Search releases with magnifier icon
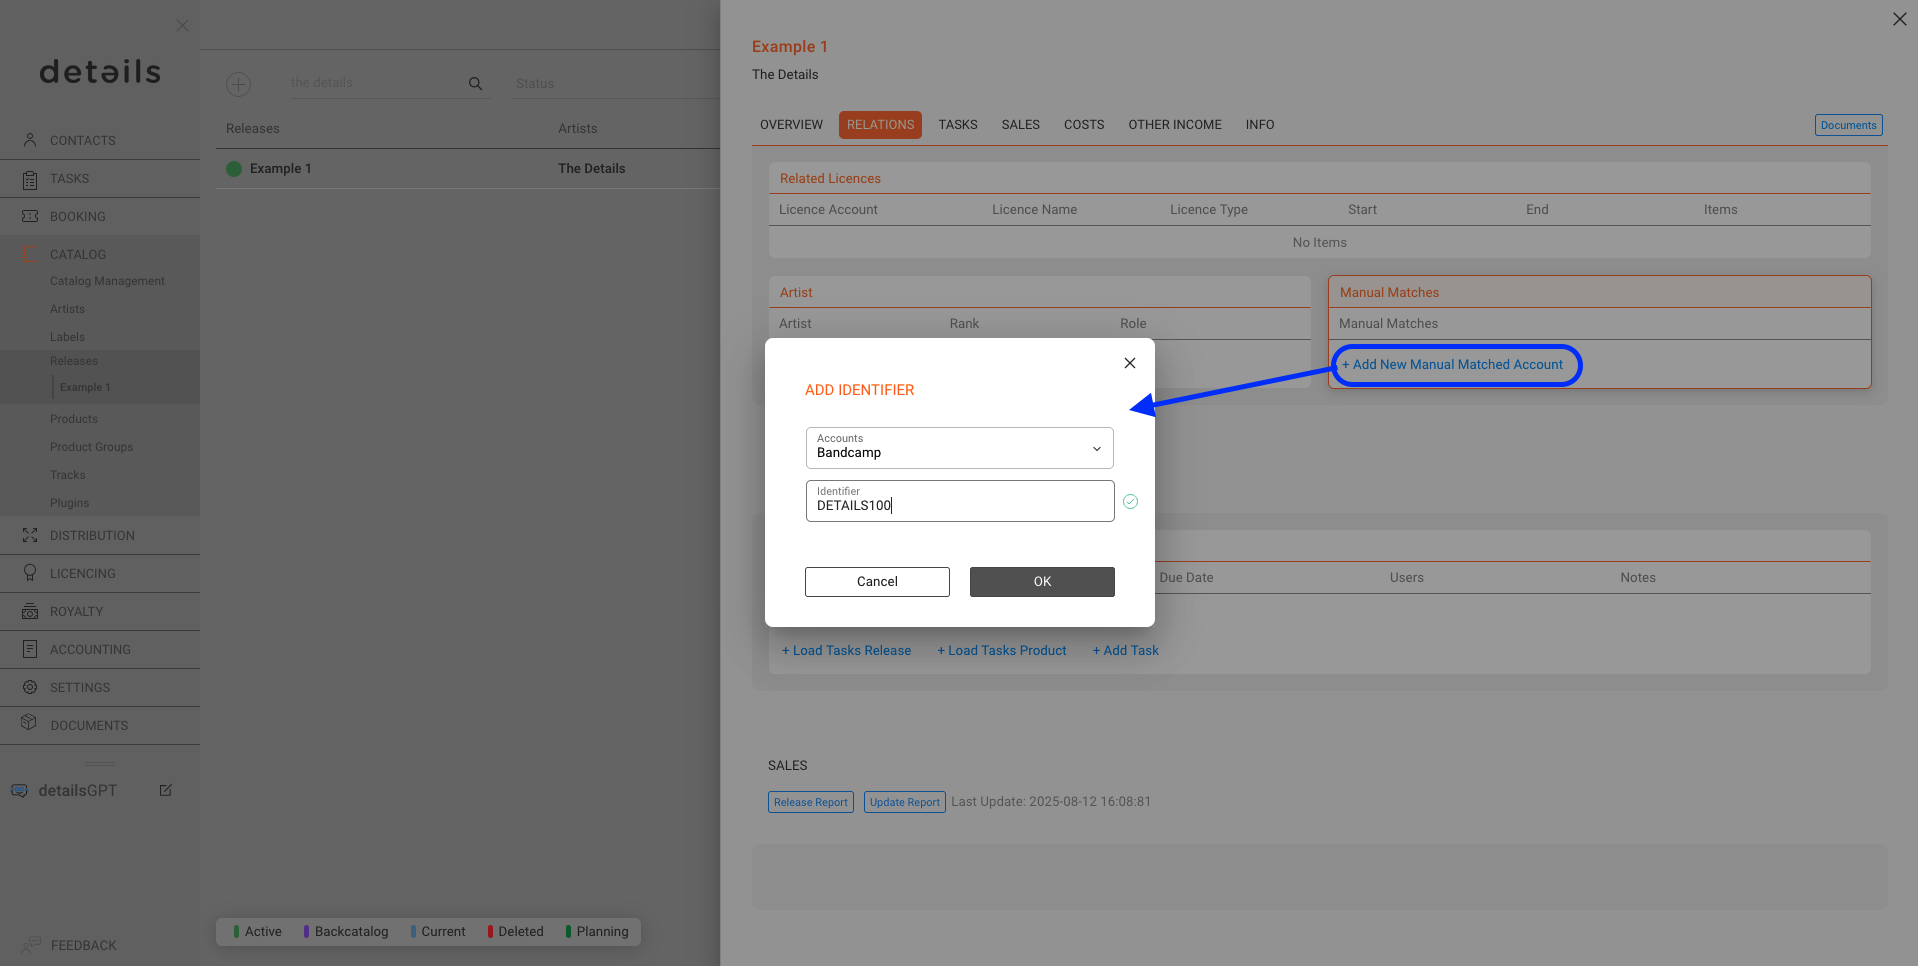 click(476, 84)
